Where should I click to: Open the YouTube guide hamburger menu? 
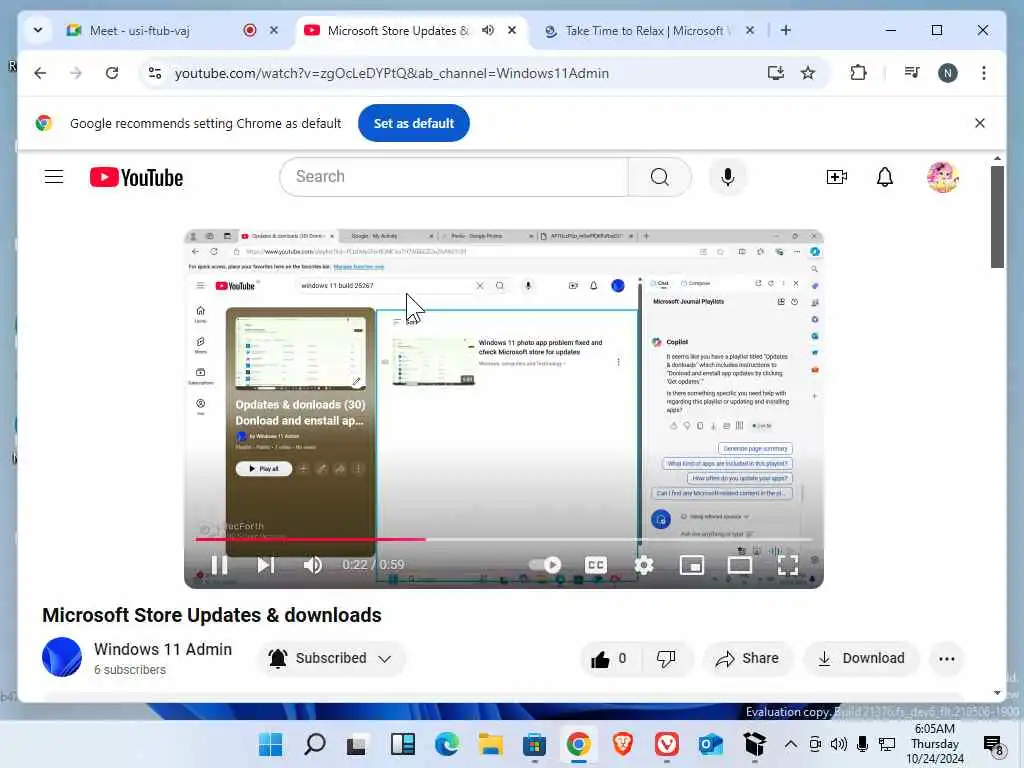coord(54,177)
